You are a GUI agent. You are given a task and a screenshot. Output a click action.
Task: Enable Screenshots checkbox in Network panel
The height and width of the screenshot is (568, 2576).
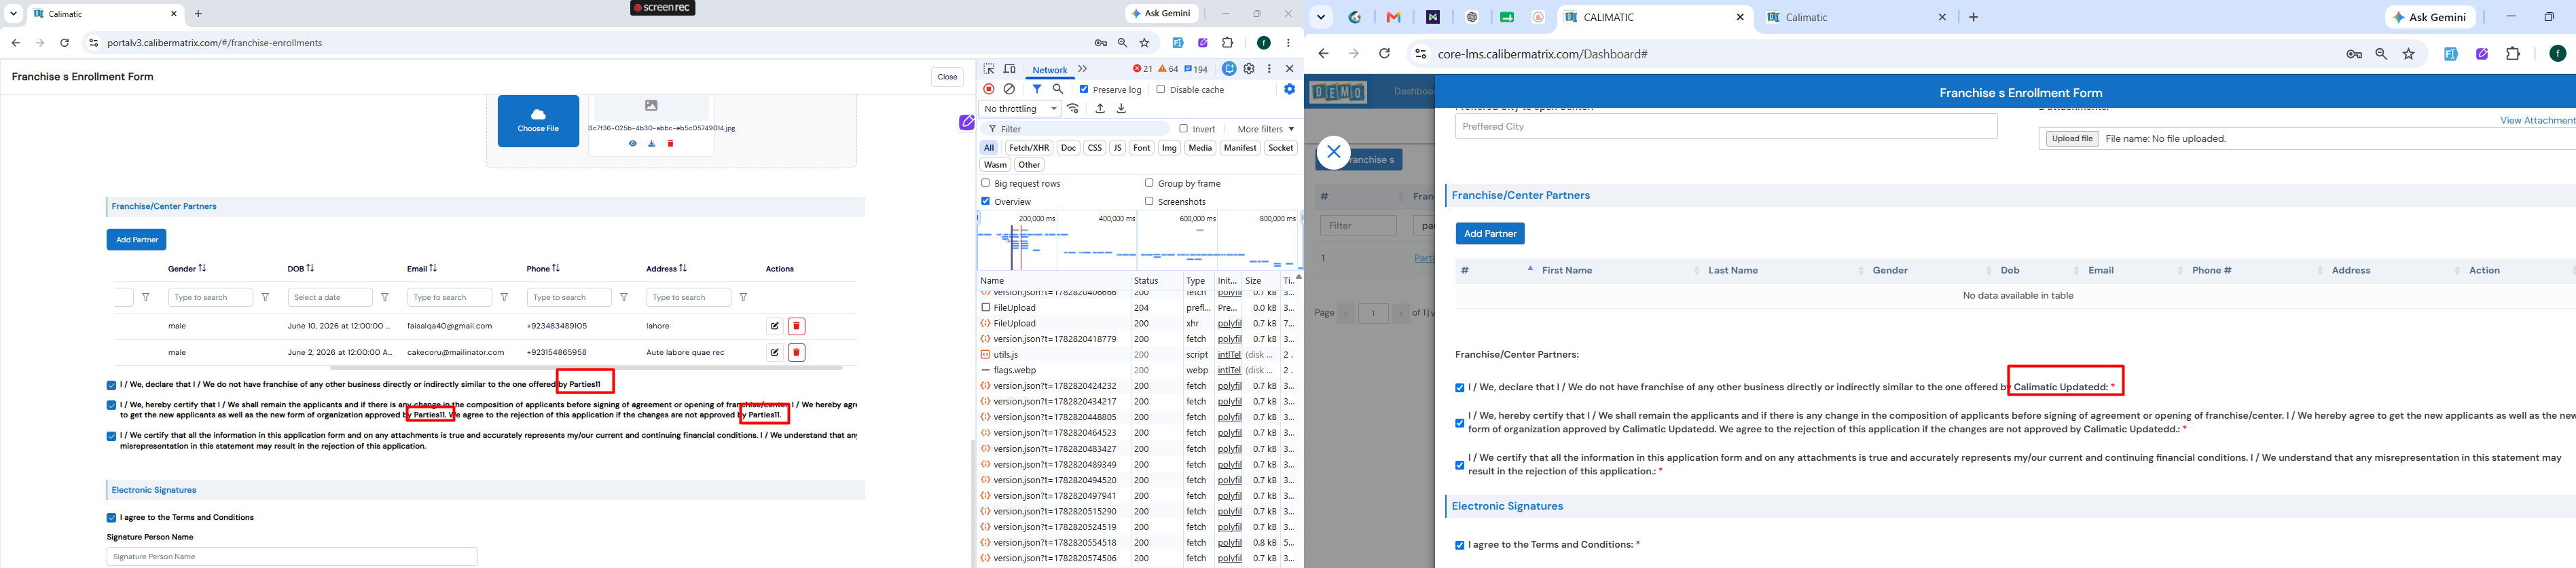(1149, 201)
